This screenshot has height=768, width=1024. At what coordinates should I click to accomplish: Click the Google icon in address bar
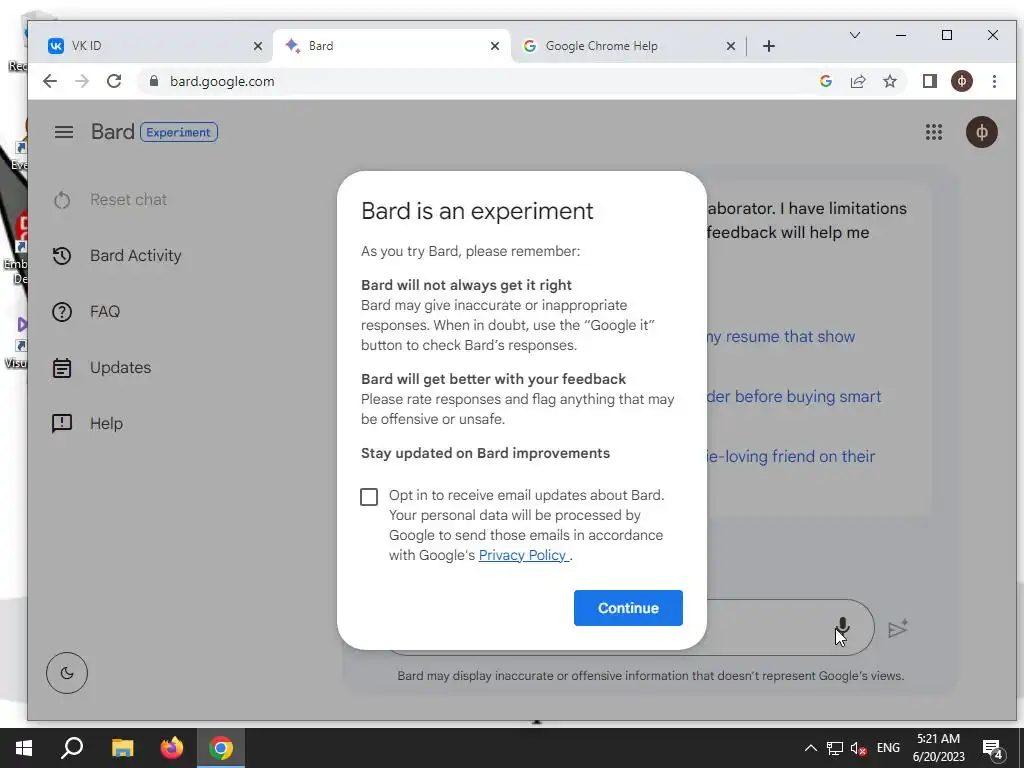click(825, 81)
